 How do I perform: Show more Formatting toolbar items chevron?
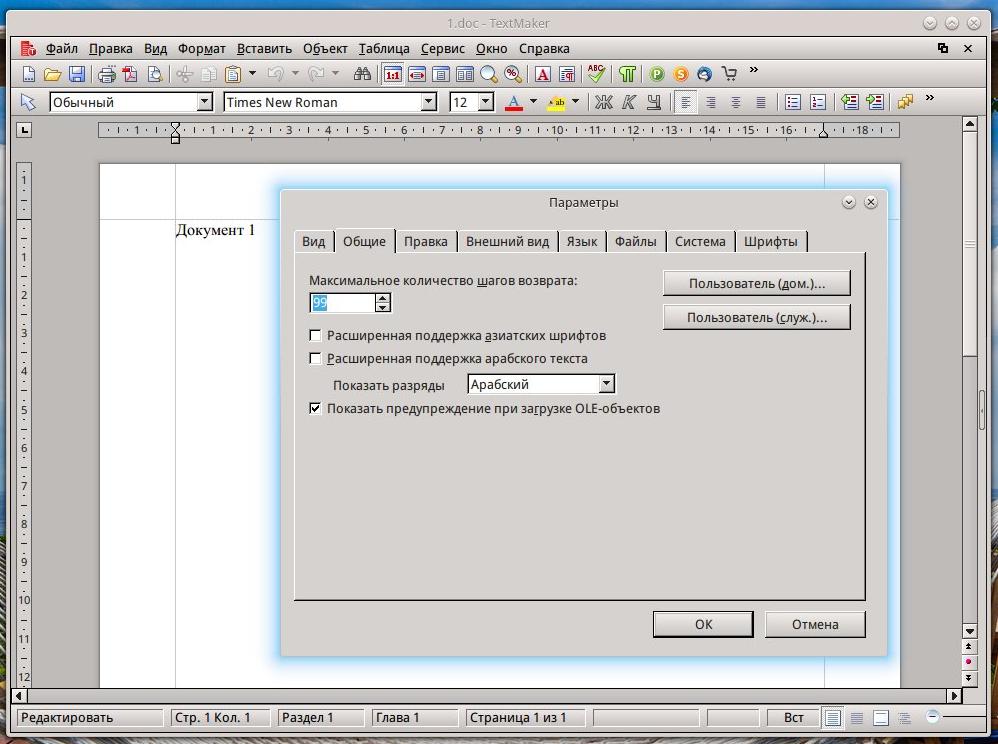click(930, 98)
